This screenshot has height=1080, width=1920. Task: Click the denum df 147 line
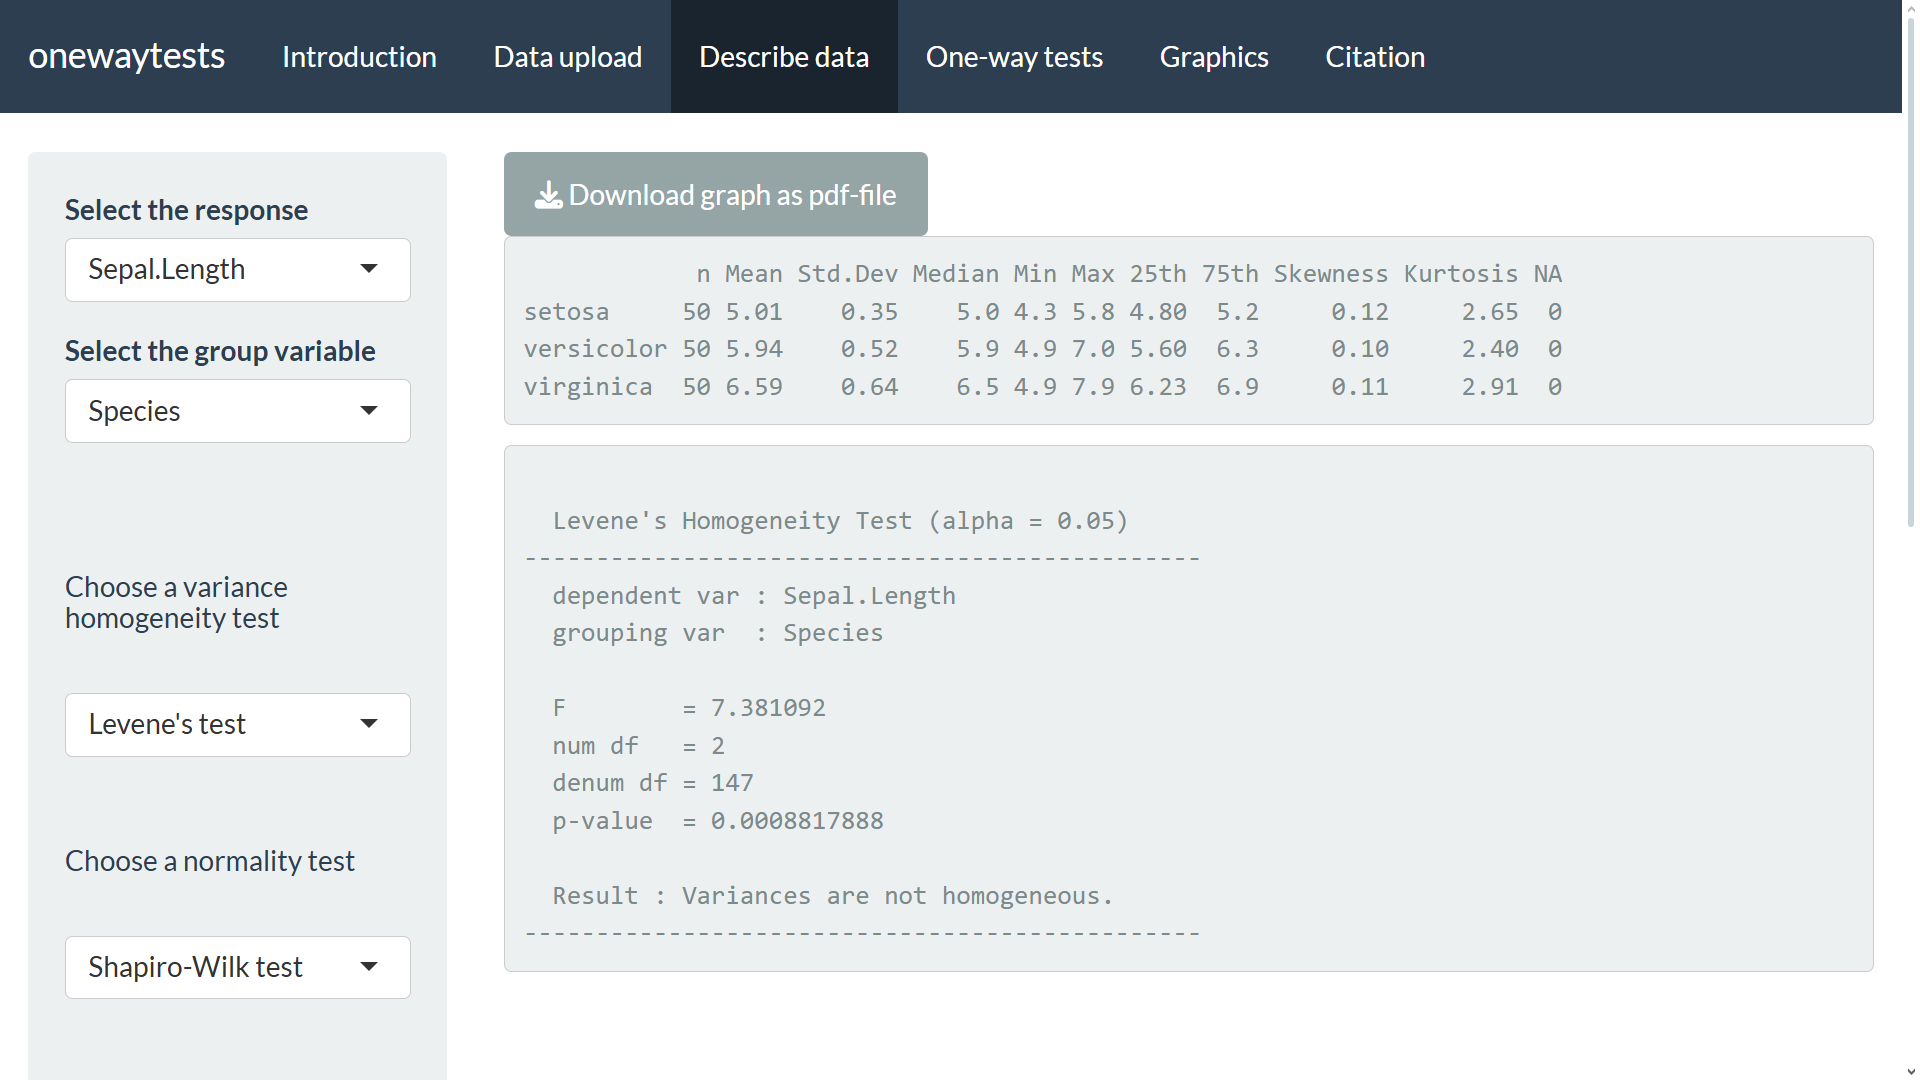tap(653, 783)
